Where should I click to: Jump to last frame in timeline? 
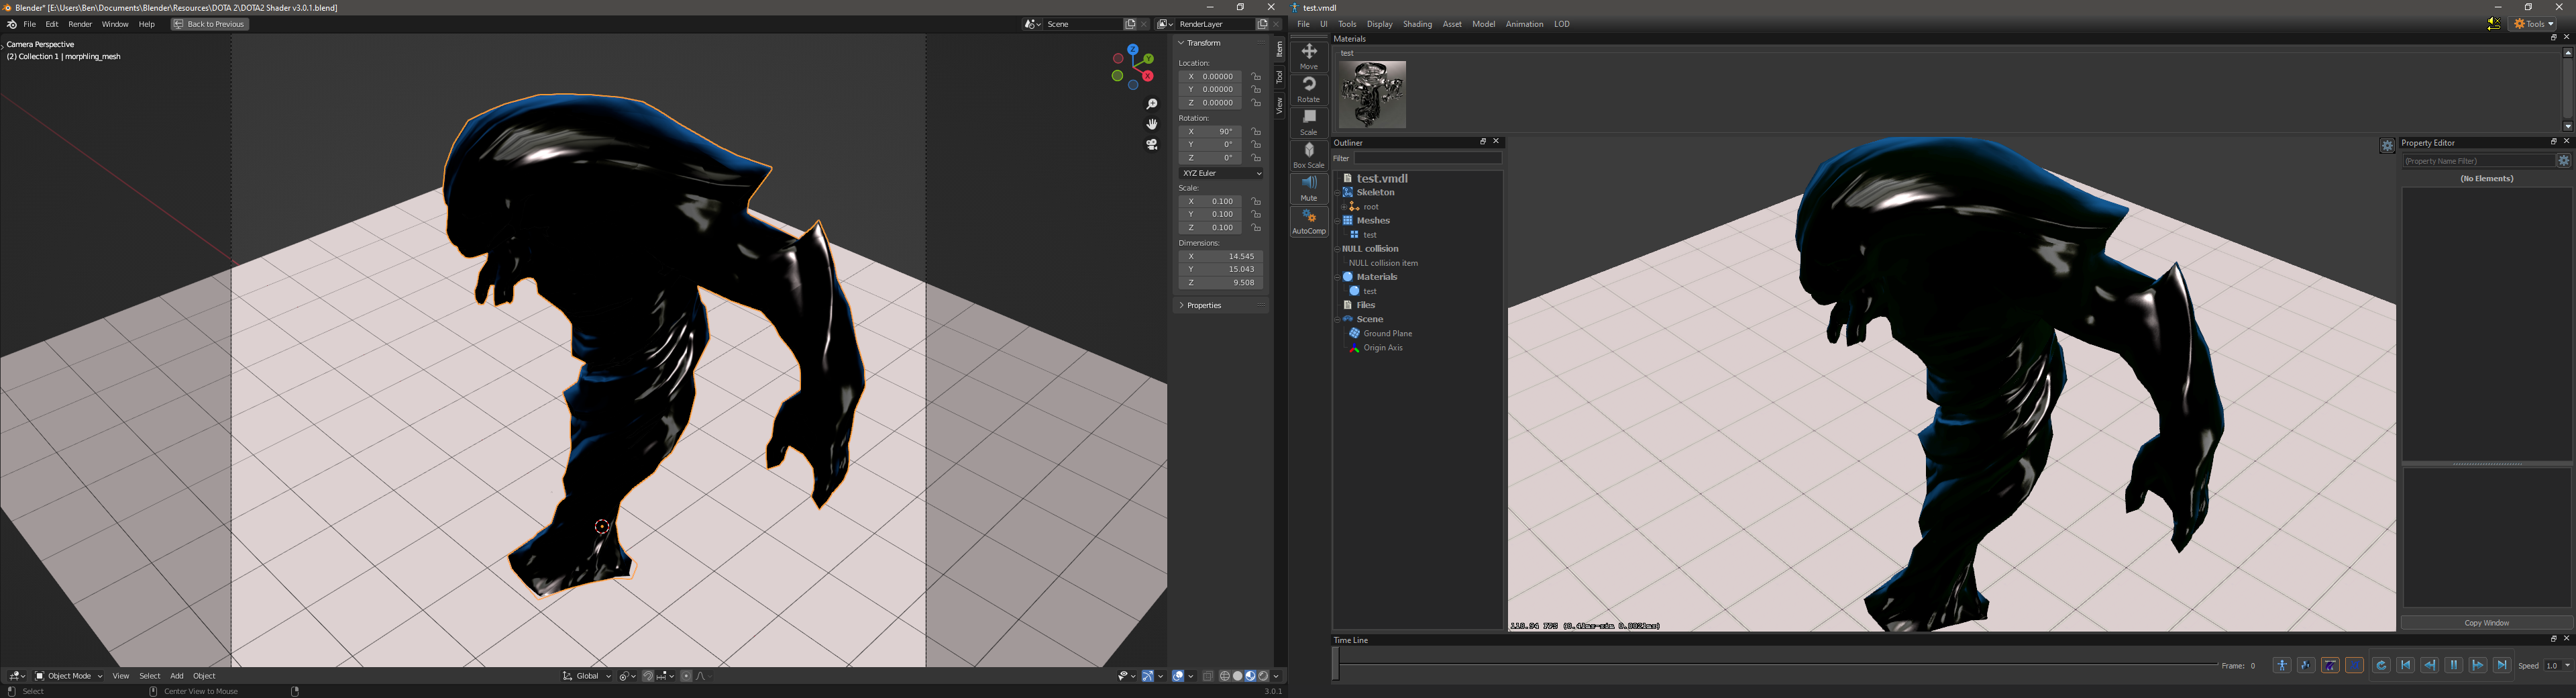tap(2502, 666)
